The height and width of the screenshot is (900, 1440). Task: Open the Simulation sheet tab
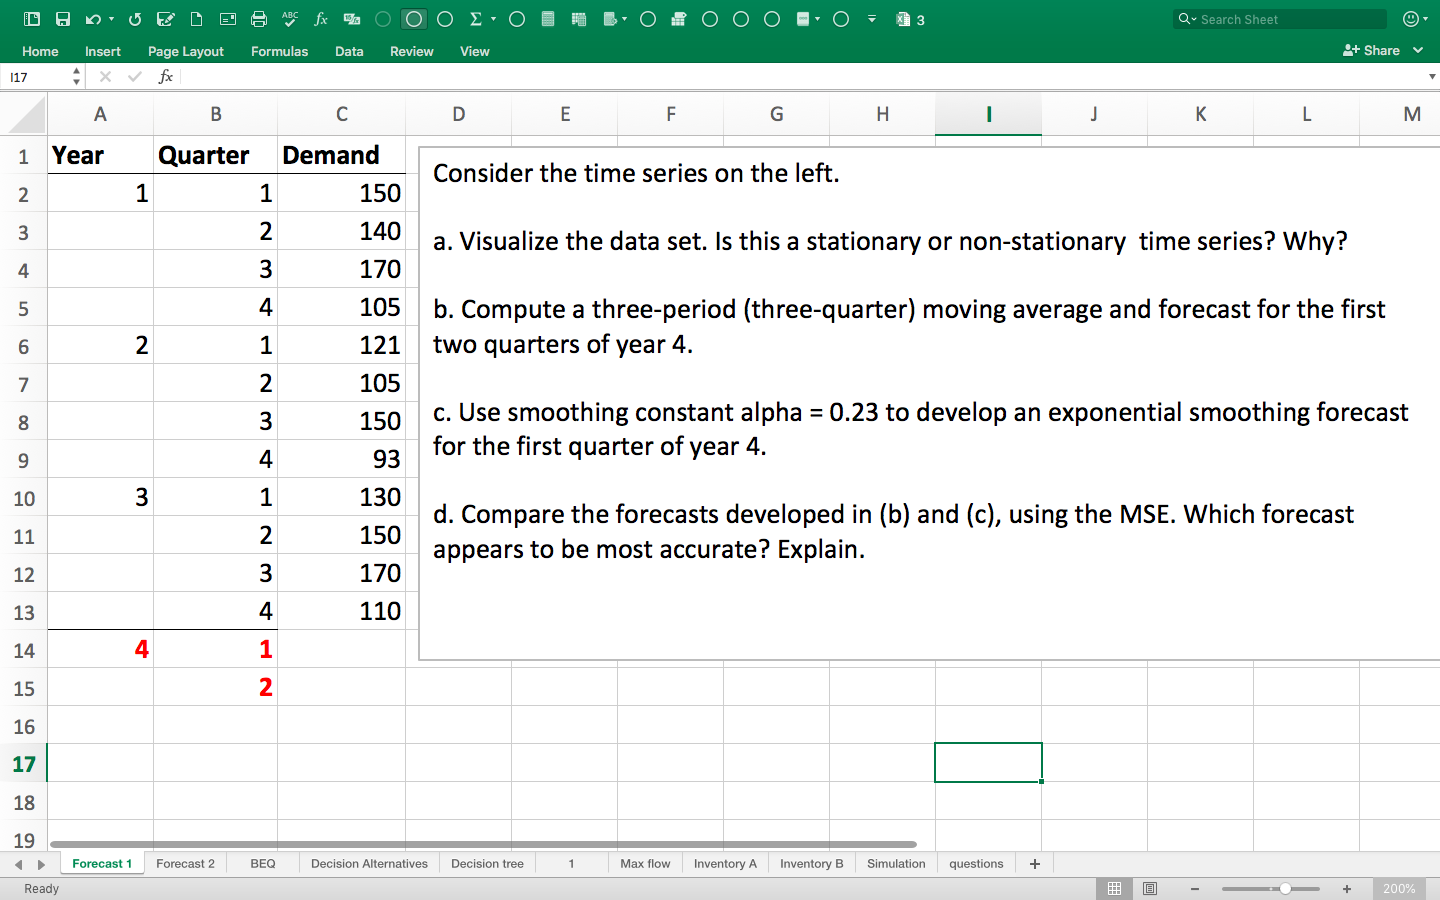pyautogui.click(x=895, y=863)
